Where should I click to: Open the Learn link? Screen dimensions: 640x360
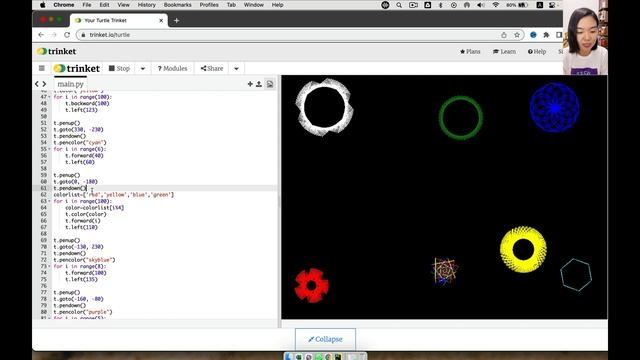coord(504,51)
